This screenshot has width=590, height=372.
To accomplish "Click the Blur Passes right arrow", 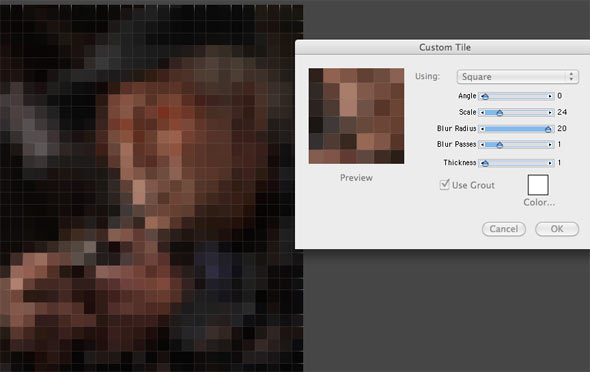I will 550,145.
